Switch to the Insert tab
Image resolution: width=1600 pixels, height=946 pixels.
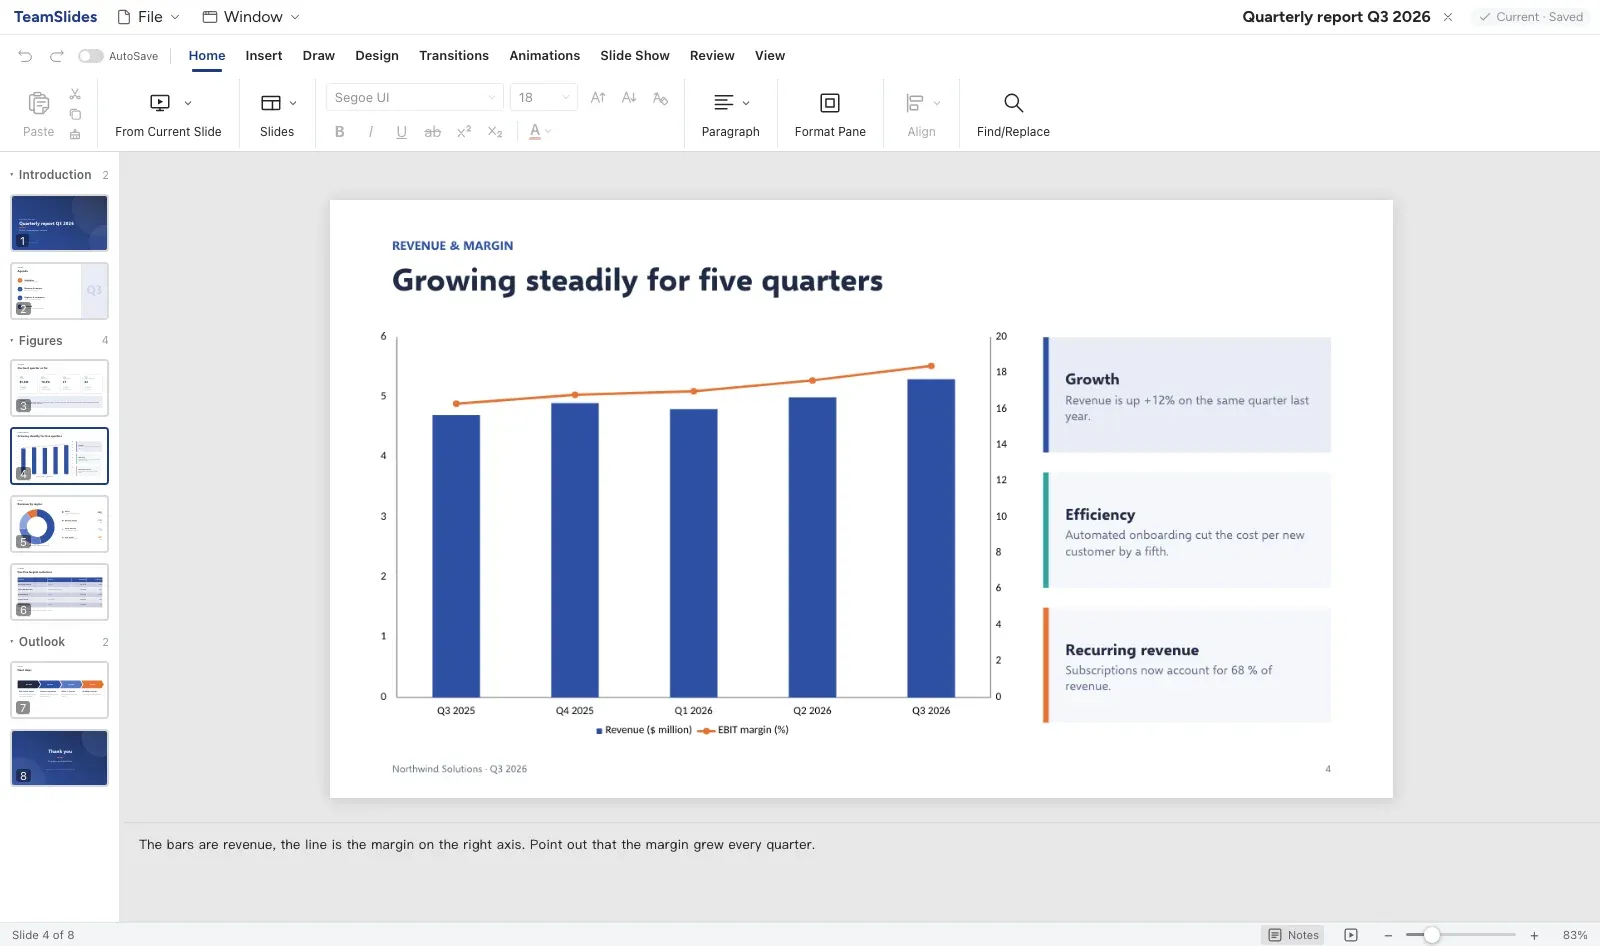264,56
